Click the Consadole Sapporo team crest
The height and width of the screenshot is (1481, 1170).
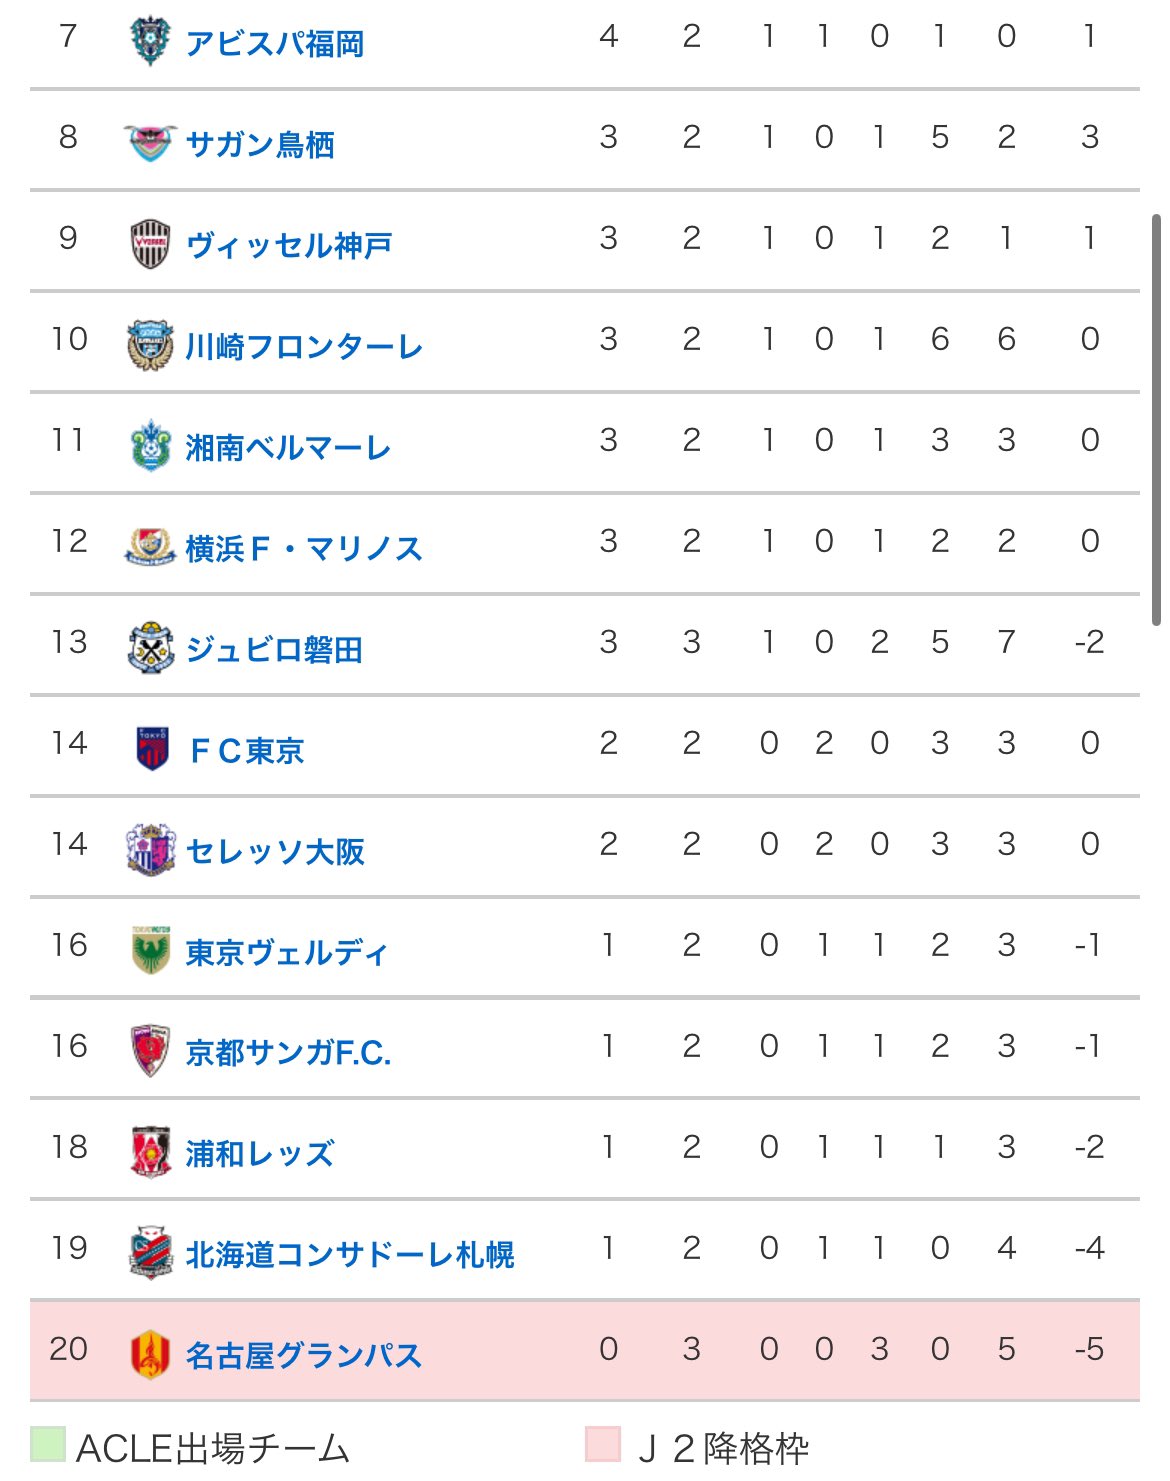[151, 1252]
